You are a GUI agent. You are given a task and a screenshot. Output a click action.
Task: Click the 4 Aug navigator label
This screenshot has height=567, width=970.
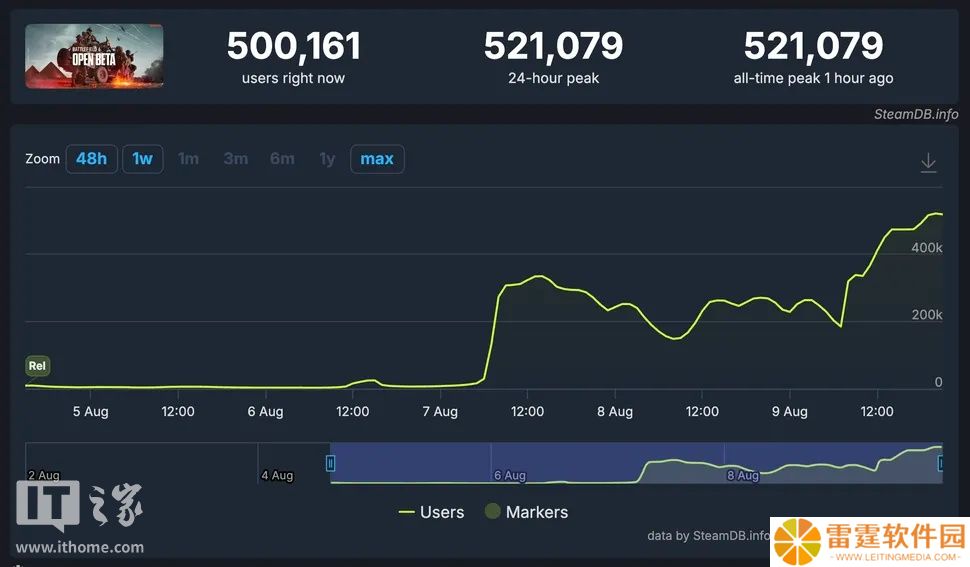coord(277,475)
